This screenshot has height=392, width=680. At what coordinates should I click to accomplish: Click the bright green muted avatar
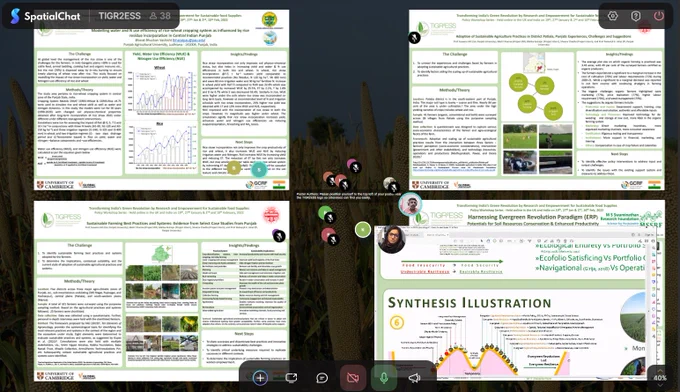pyautogui.click(x=326, y=213)
